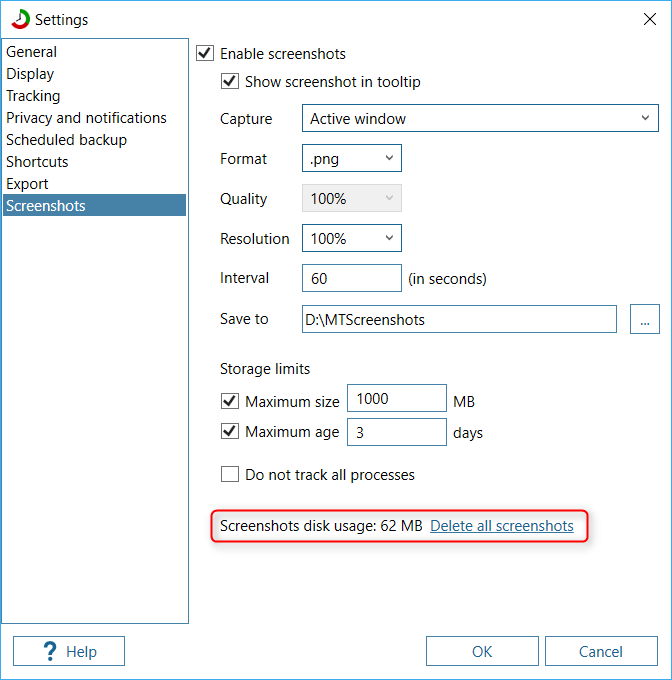Click the ManicTime logo icon in title bar

pyautogui.click(x=20, y=20)
